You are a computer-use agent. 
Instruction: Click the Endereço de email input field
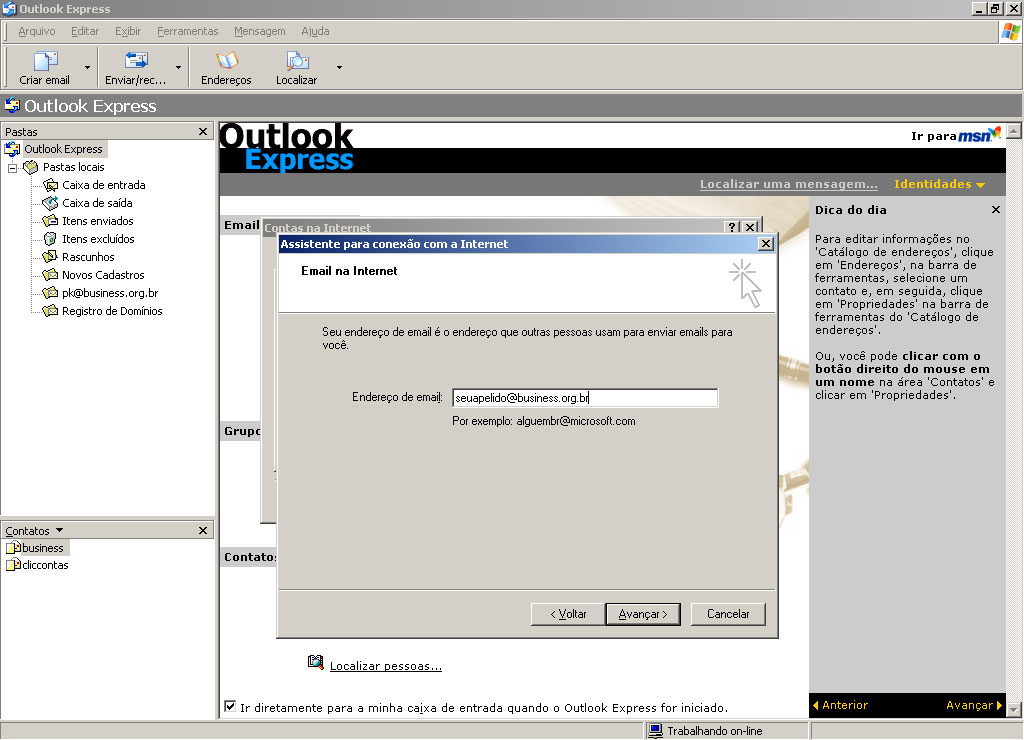click(585, 398)
